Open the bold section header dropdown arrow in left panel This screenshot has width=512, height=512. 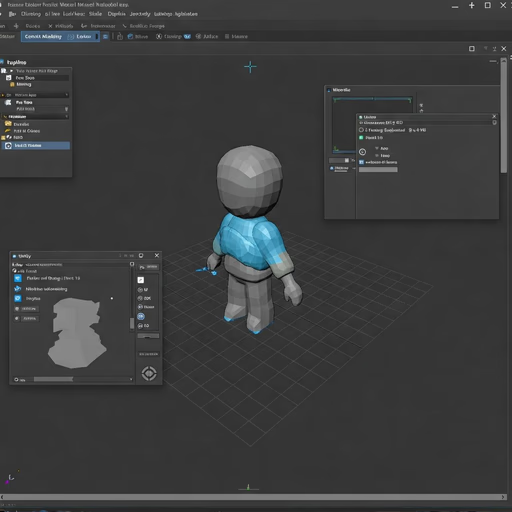[67, 116]
